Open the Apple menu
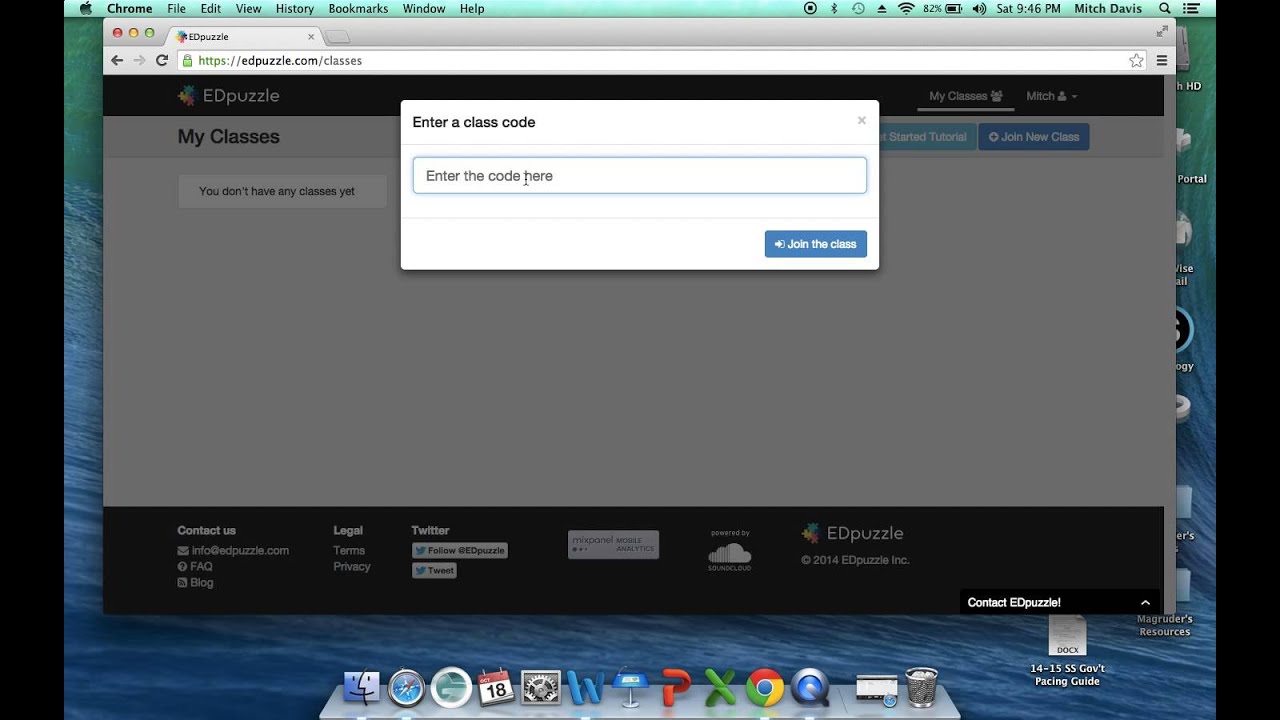The width and height of the screenshot is (1280, 720). click(x=85, y=8)
